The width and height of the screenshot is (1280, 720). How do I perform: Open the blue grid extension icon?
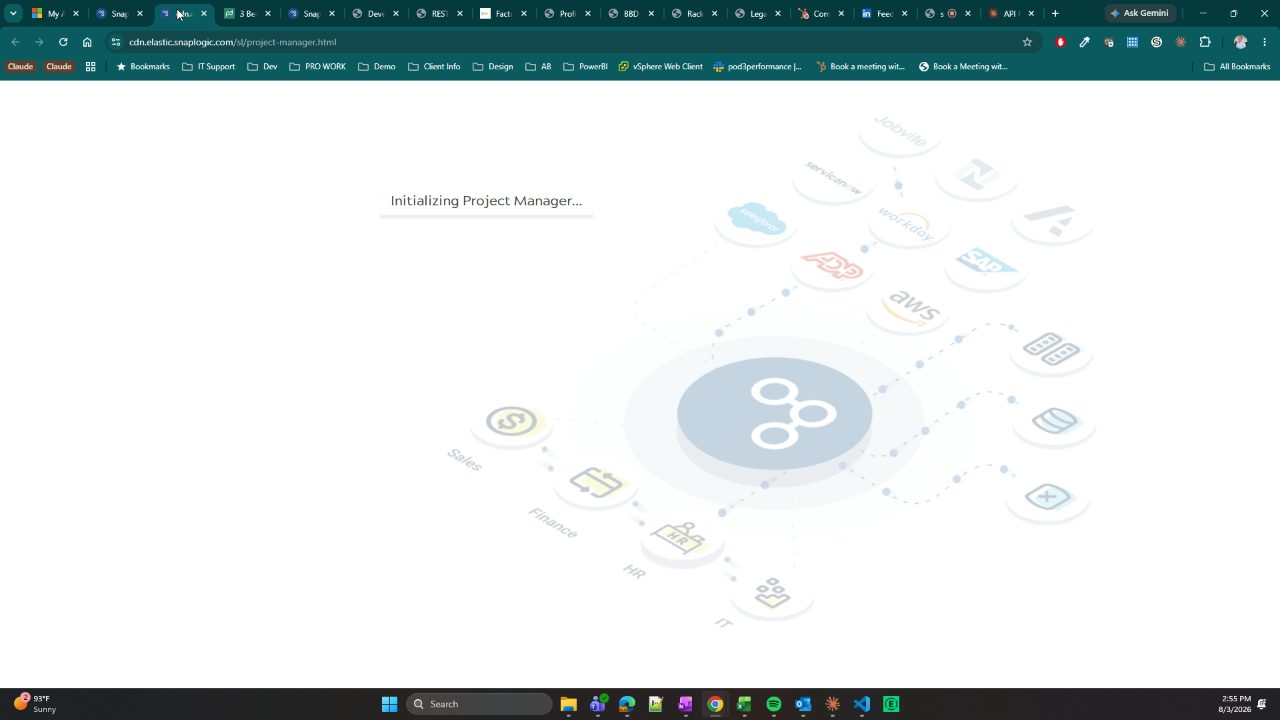pos(1132,42)
